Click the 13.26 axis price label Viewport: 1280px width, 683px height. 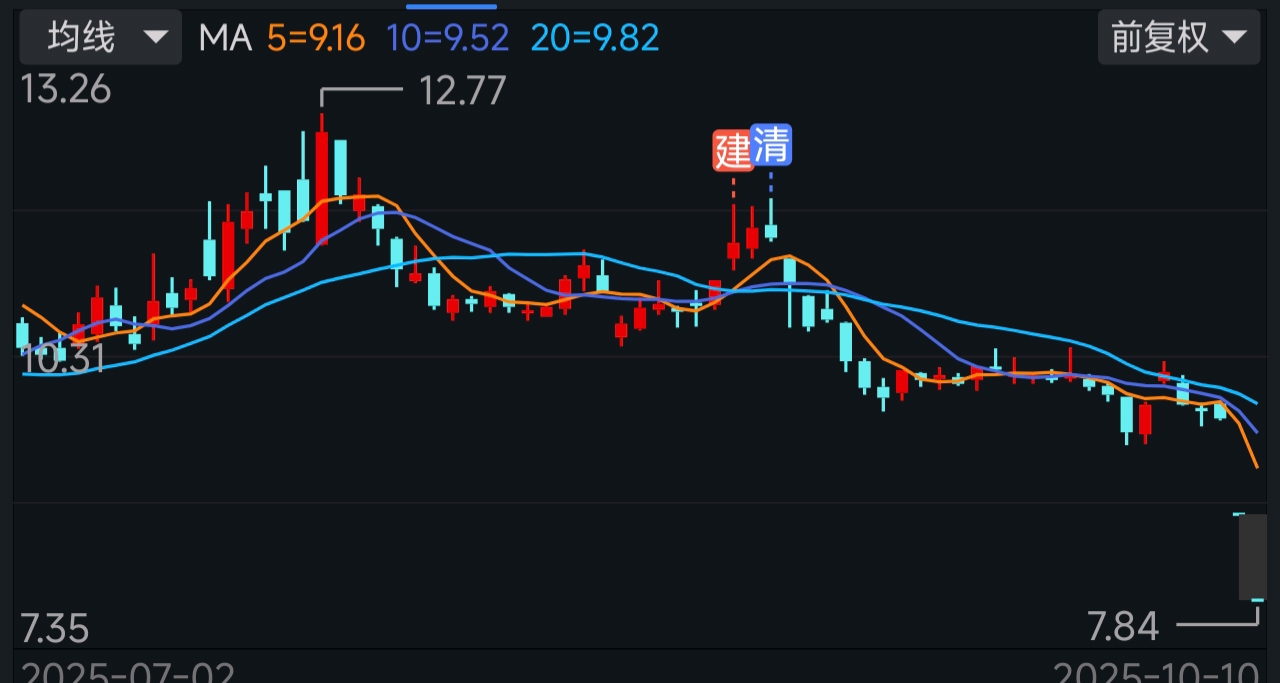pyautogui.click(x=66, y=90)
